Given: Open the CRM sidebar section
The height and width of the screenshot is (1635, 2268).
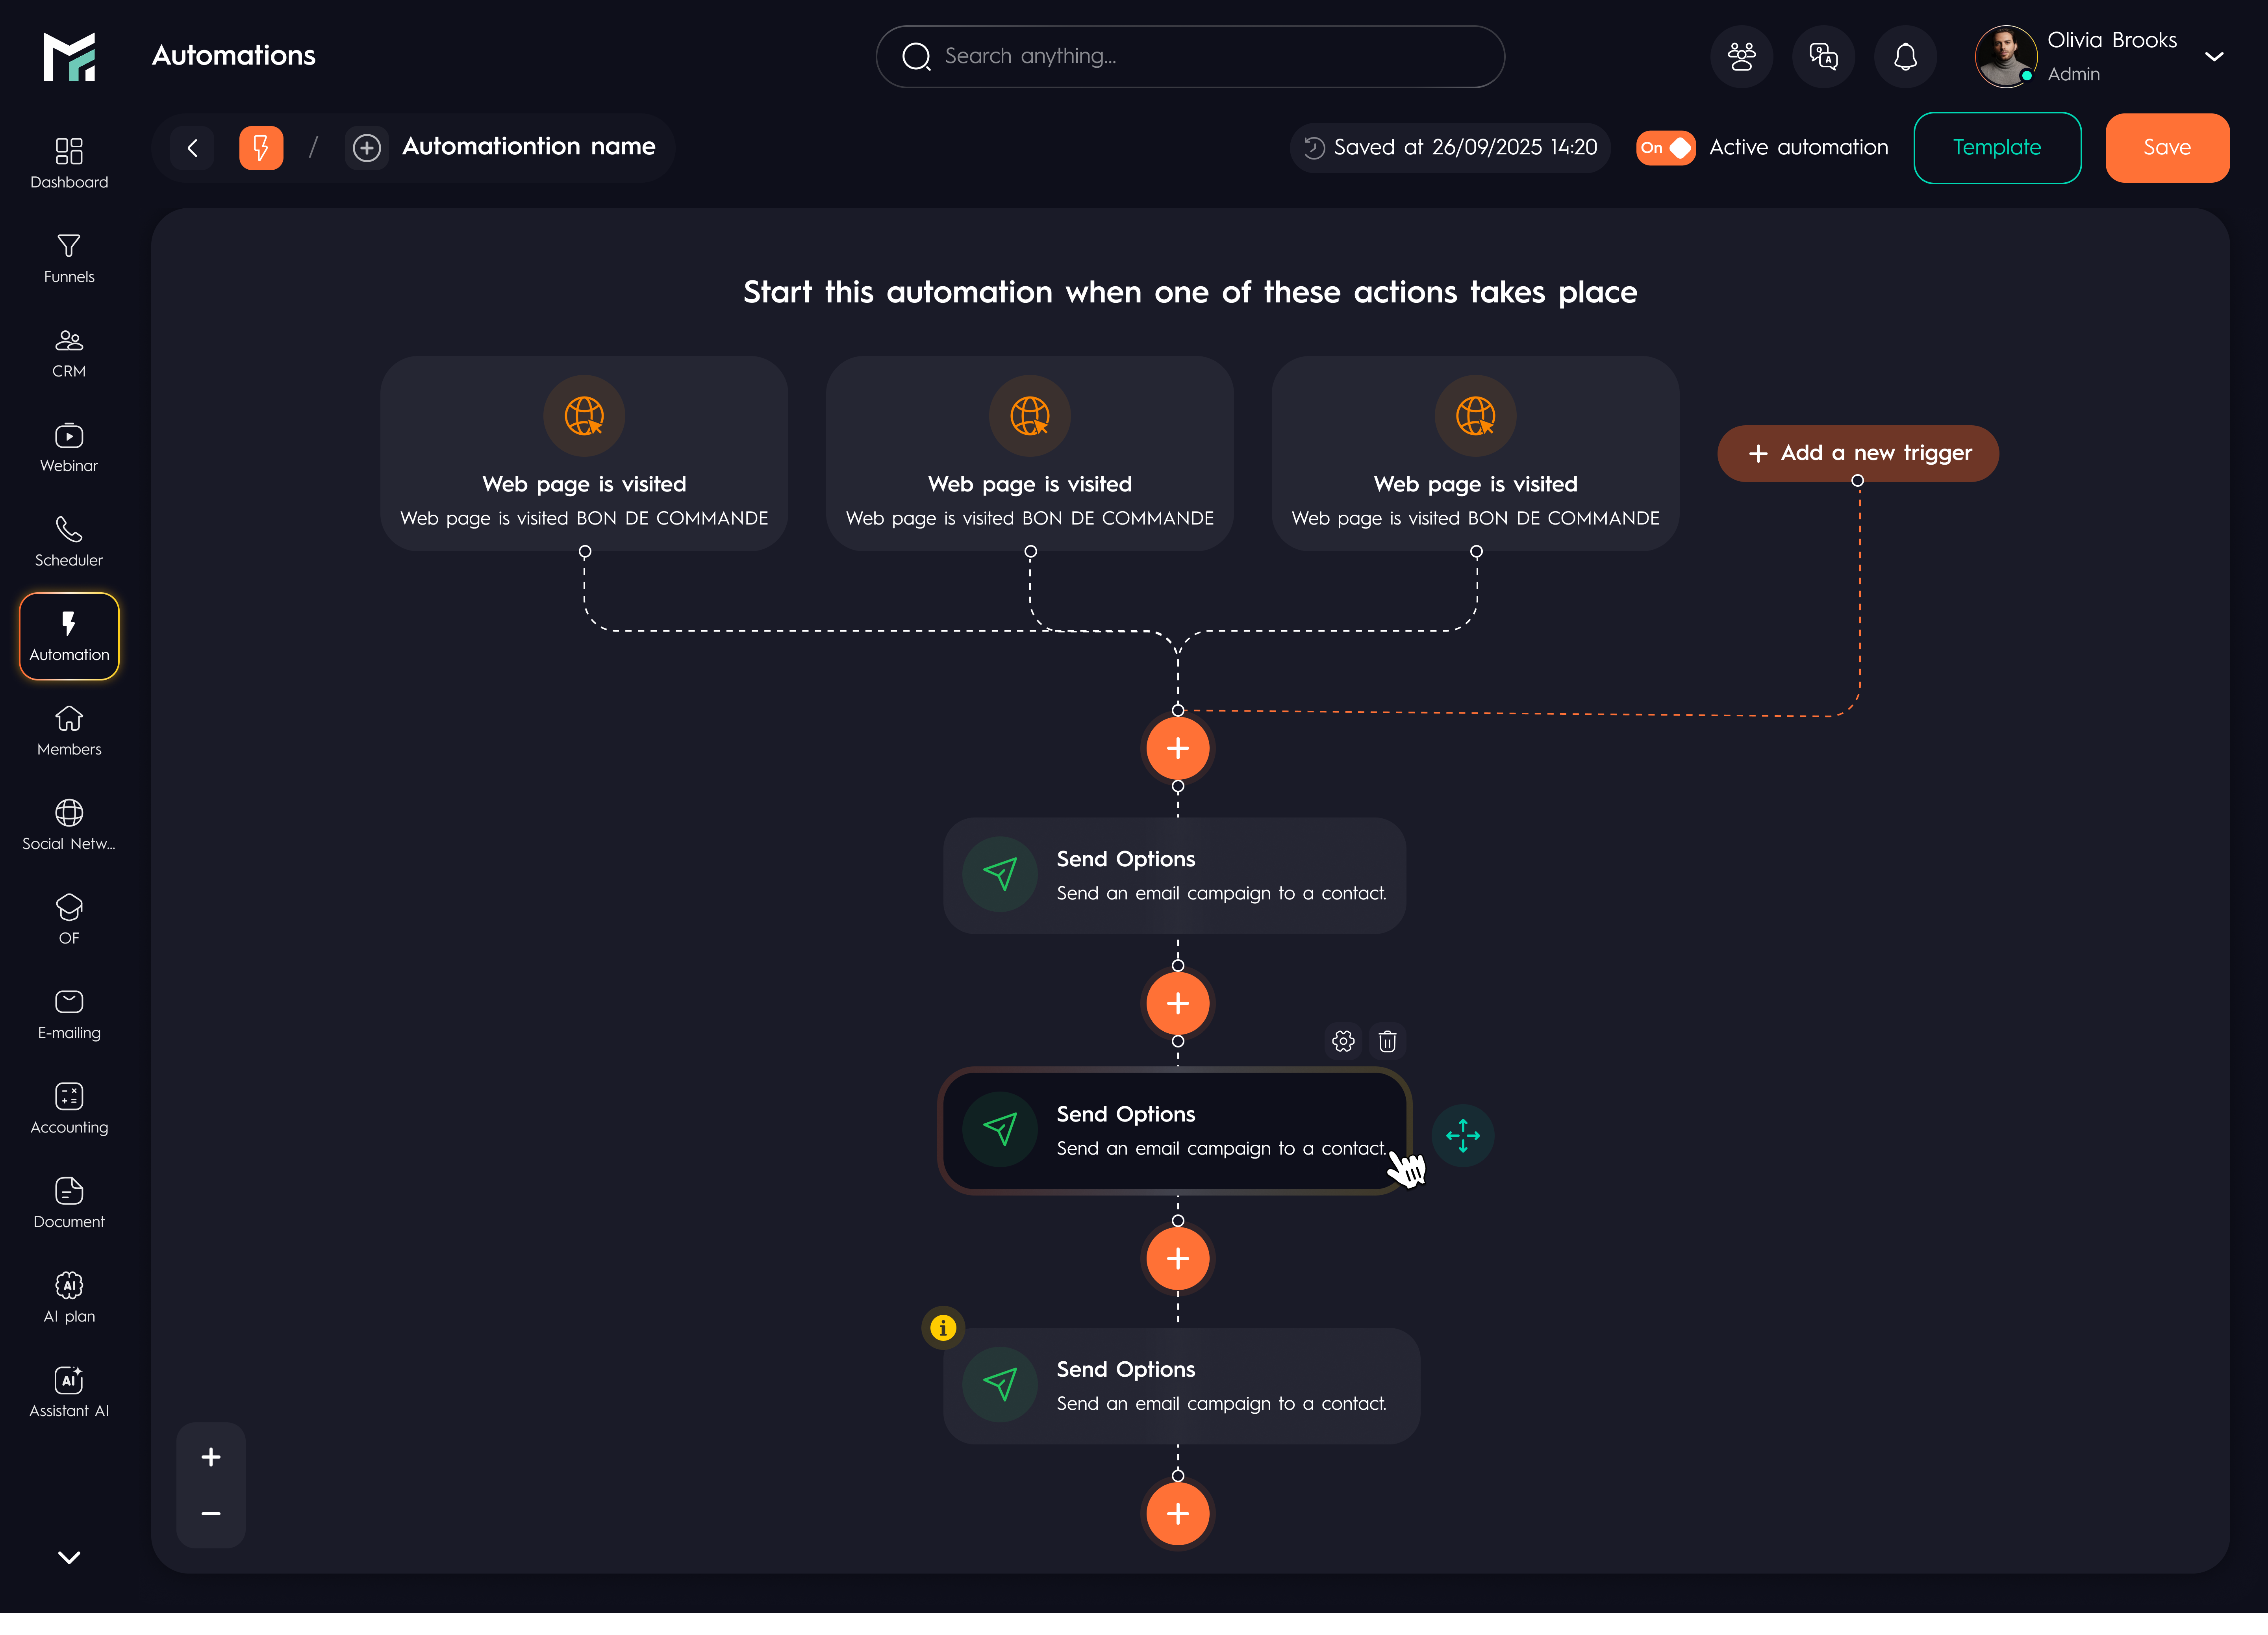Looking at the screenshot, I should [x=69, y=353].
